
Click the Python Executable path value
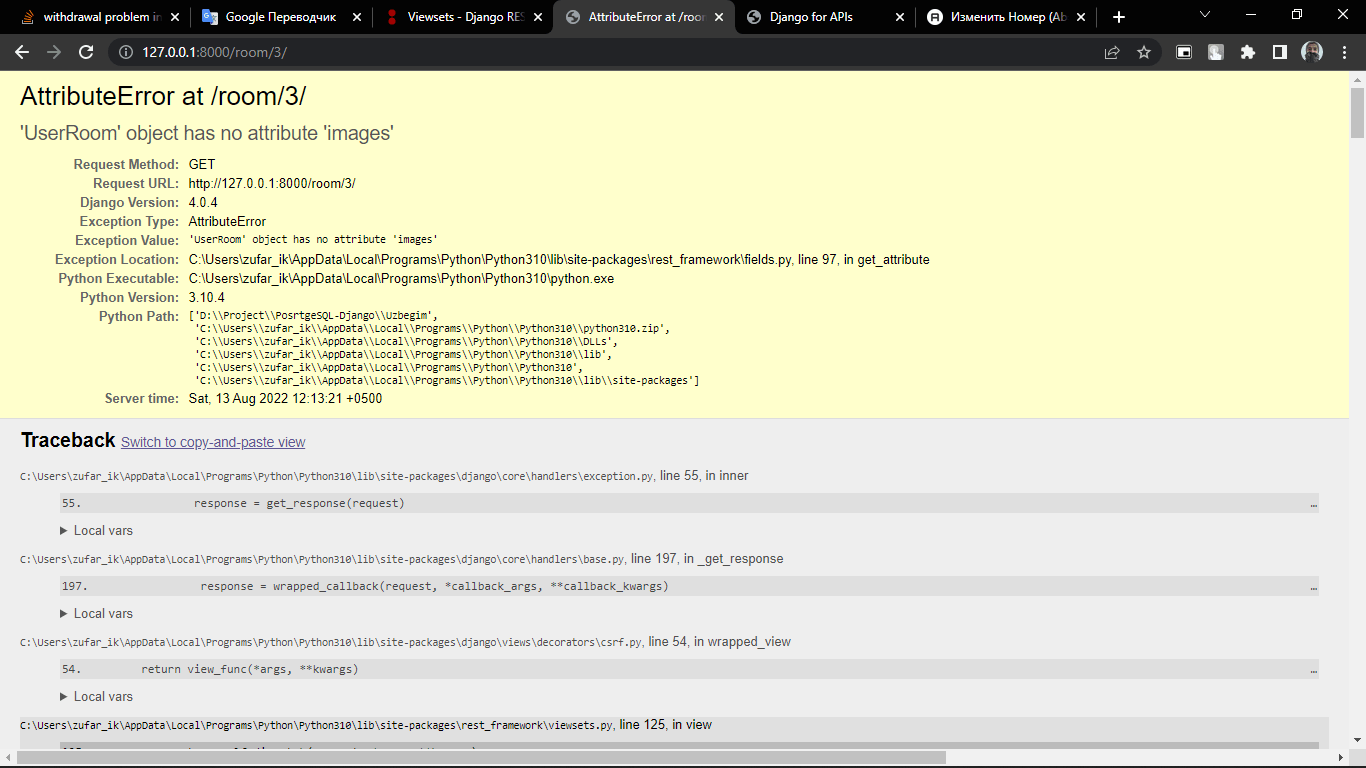(401, 279)
